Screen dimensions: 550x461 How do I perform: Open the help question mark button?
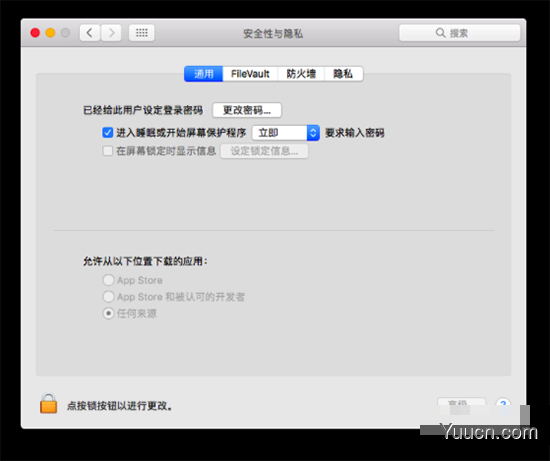point(503,403)
